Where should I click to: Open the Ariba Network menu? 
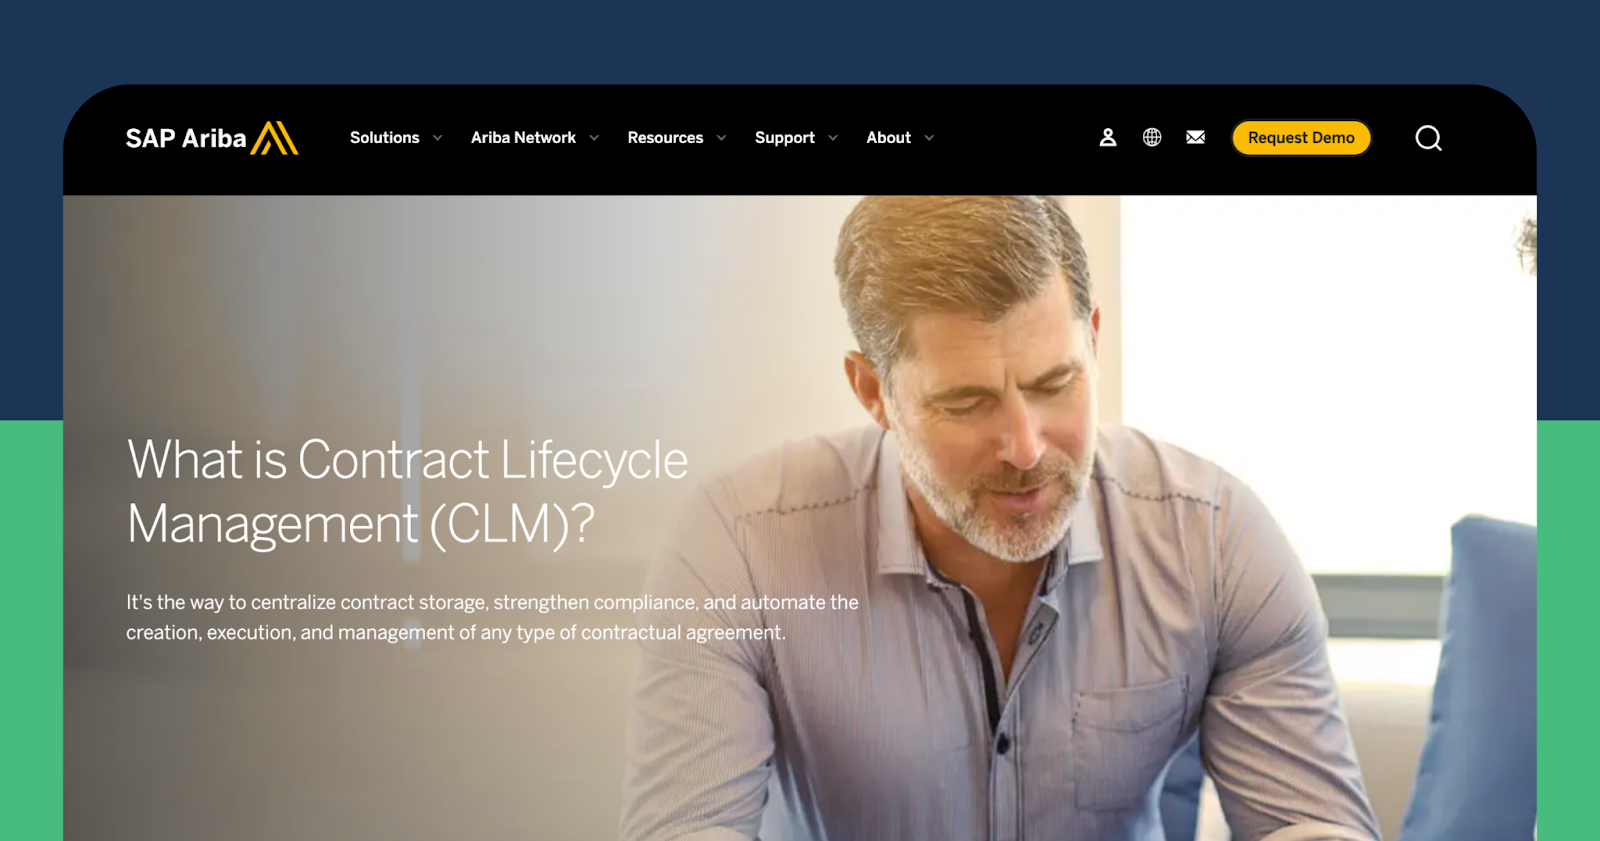coord(523,138)
